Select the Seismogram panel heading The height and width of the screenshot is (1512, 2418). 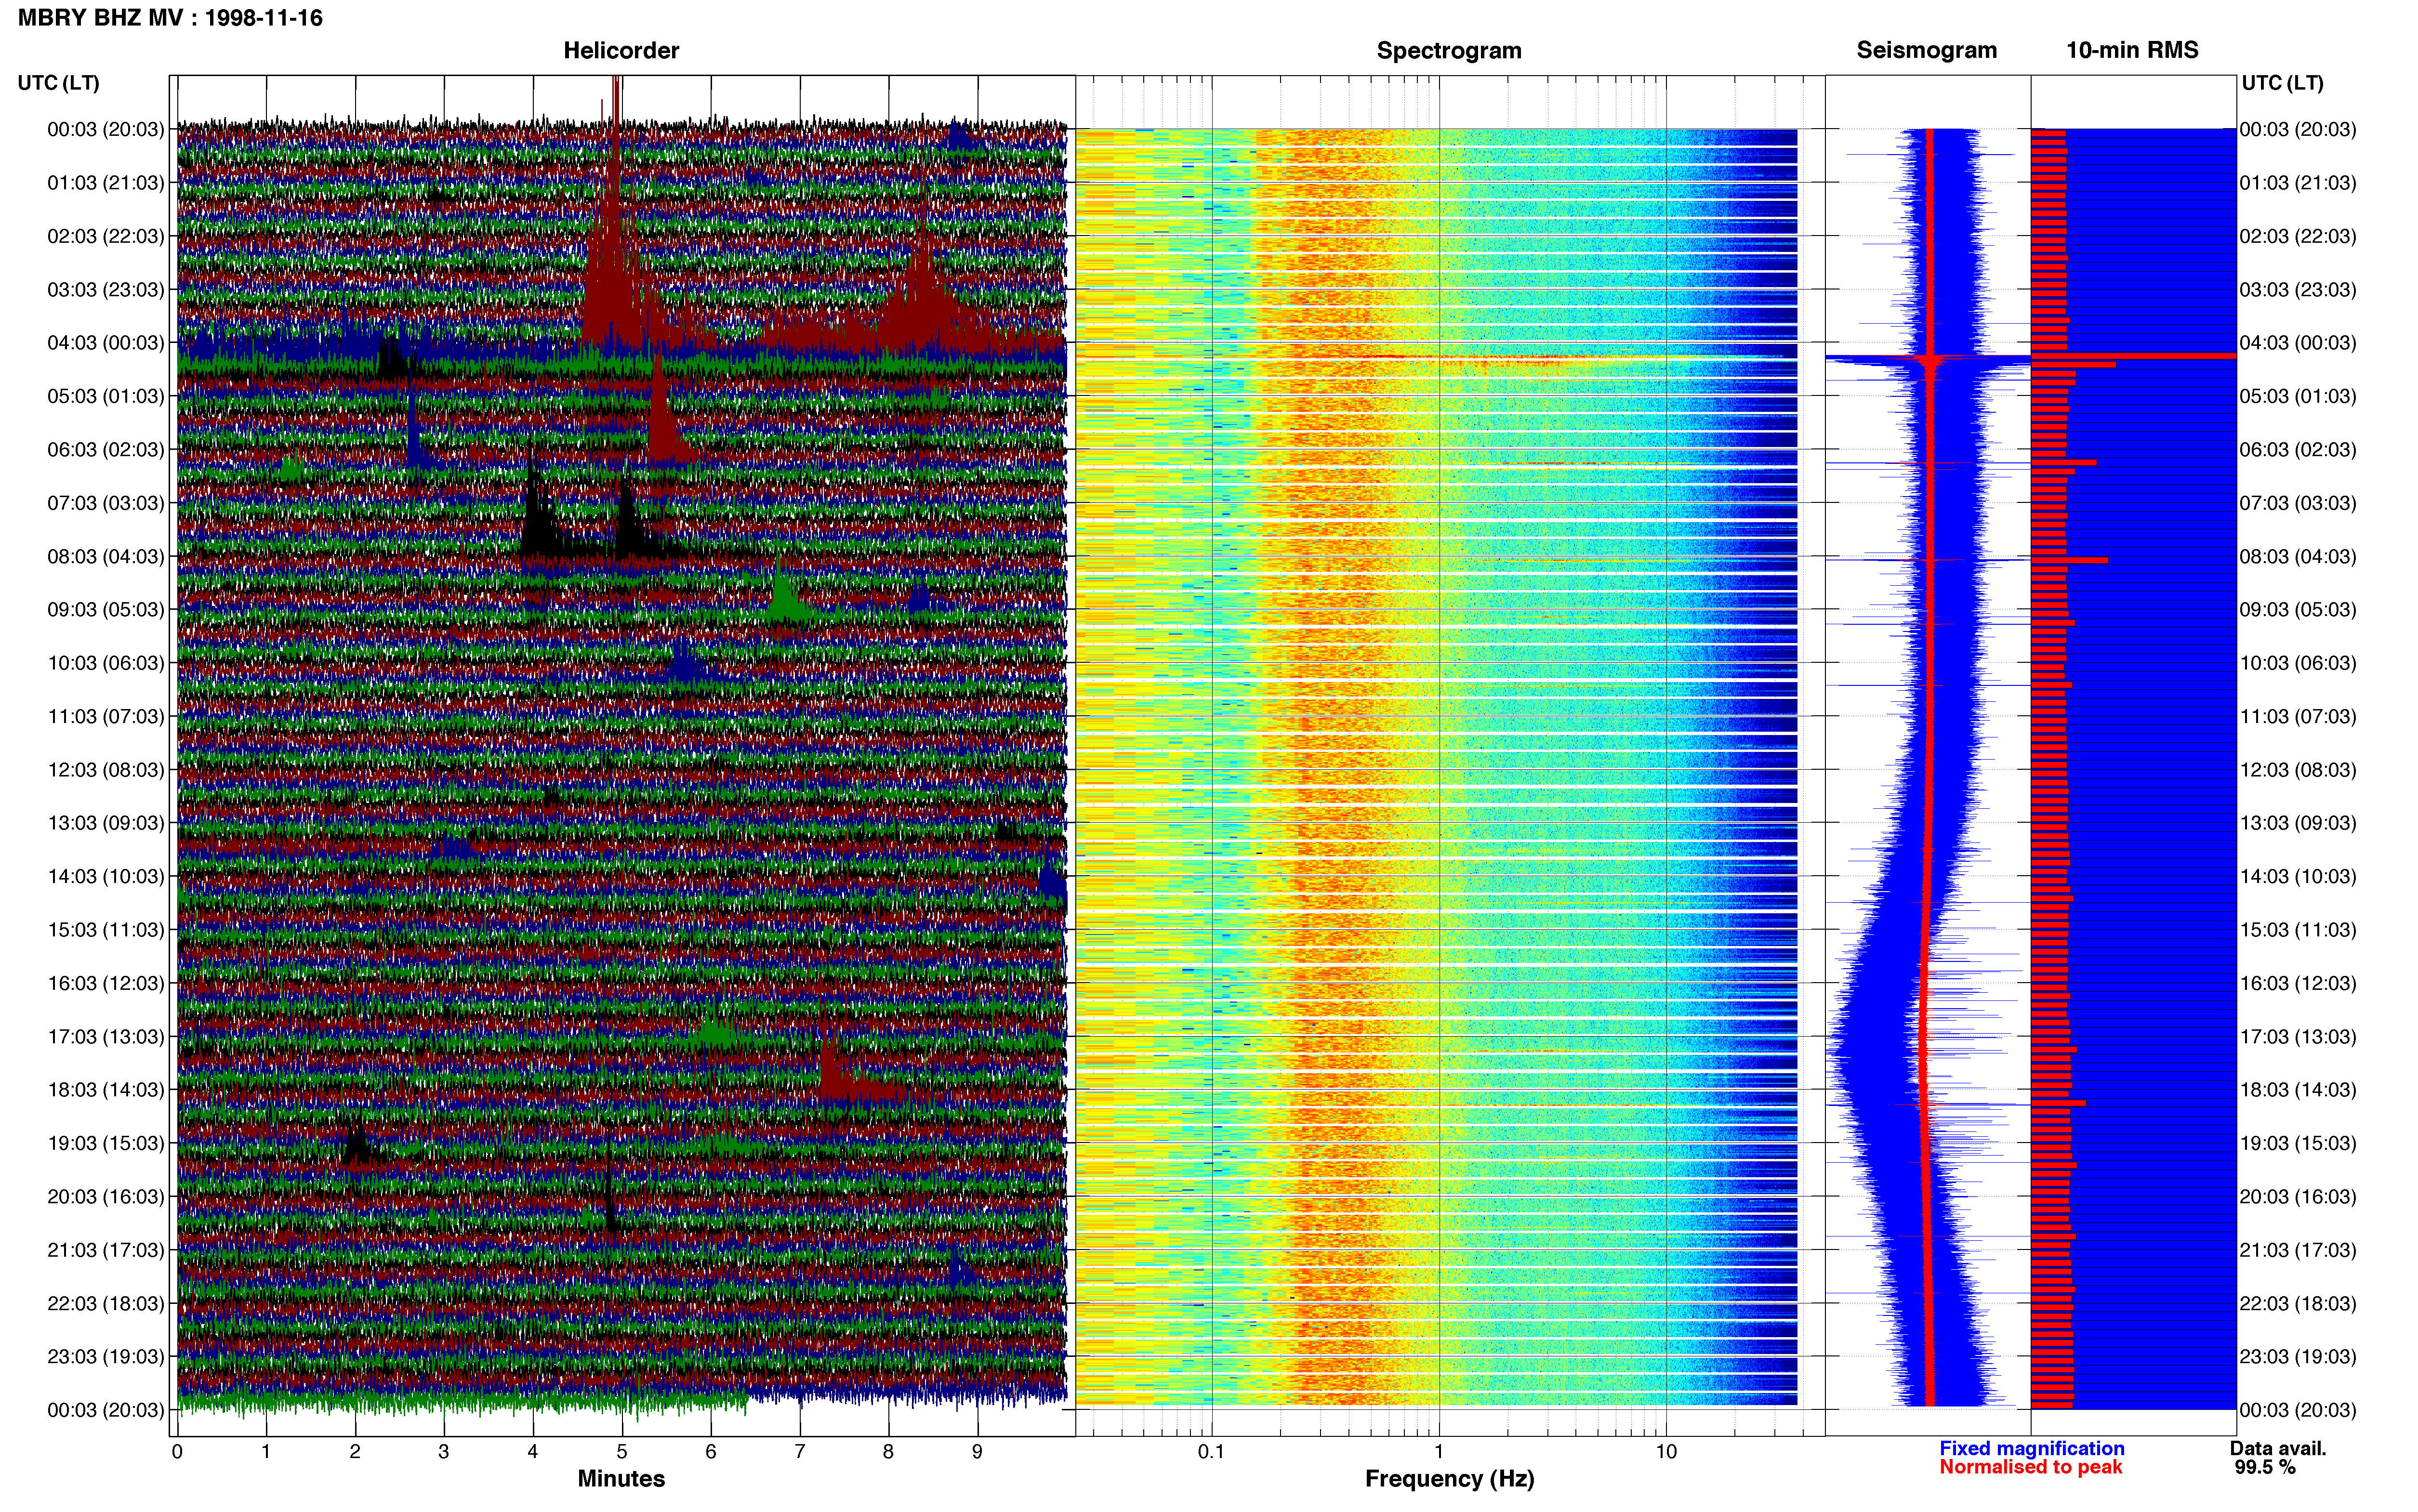(x=1927, y=50)
